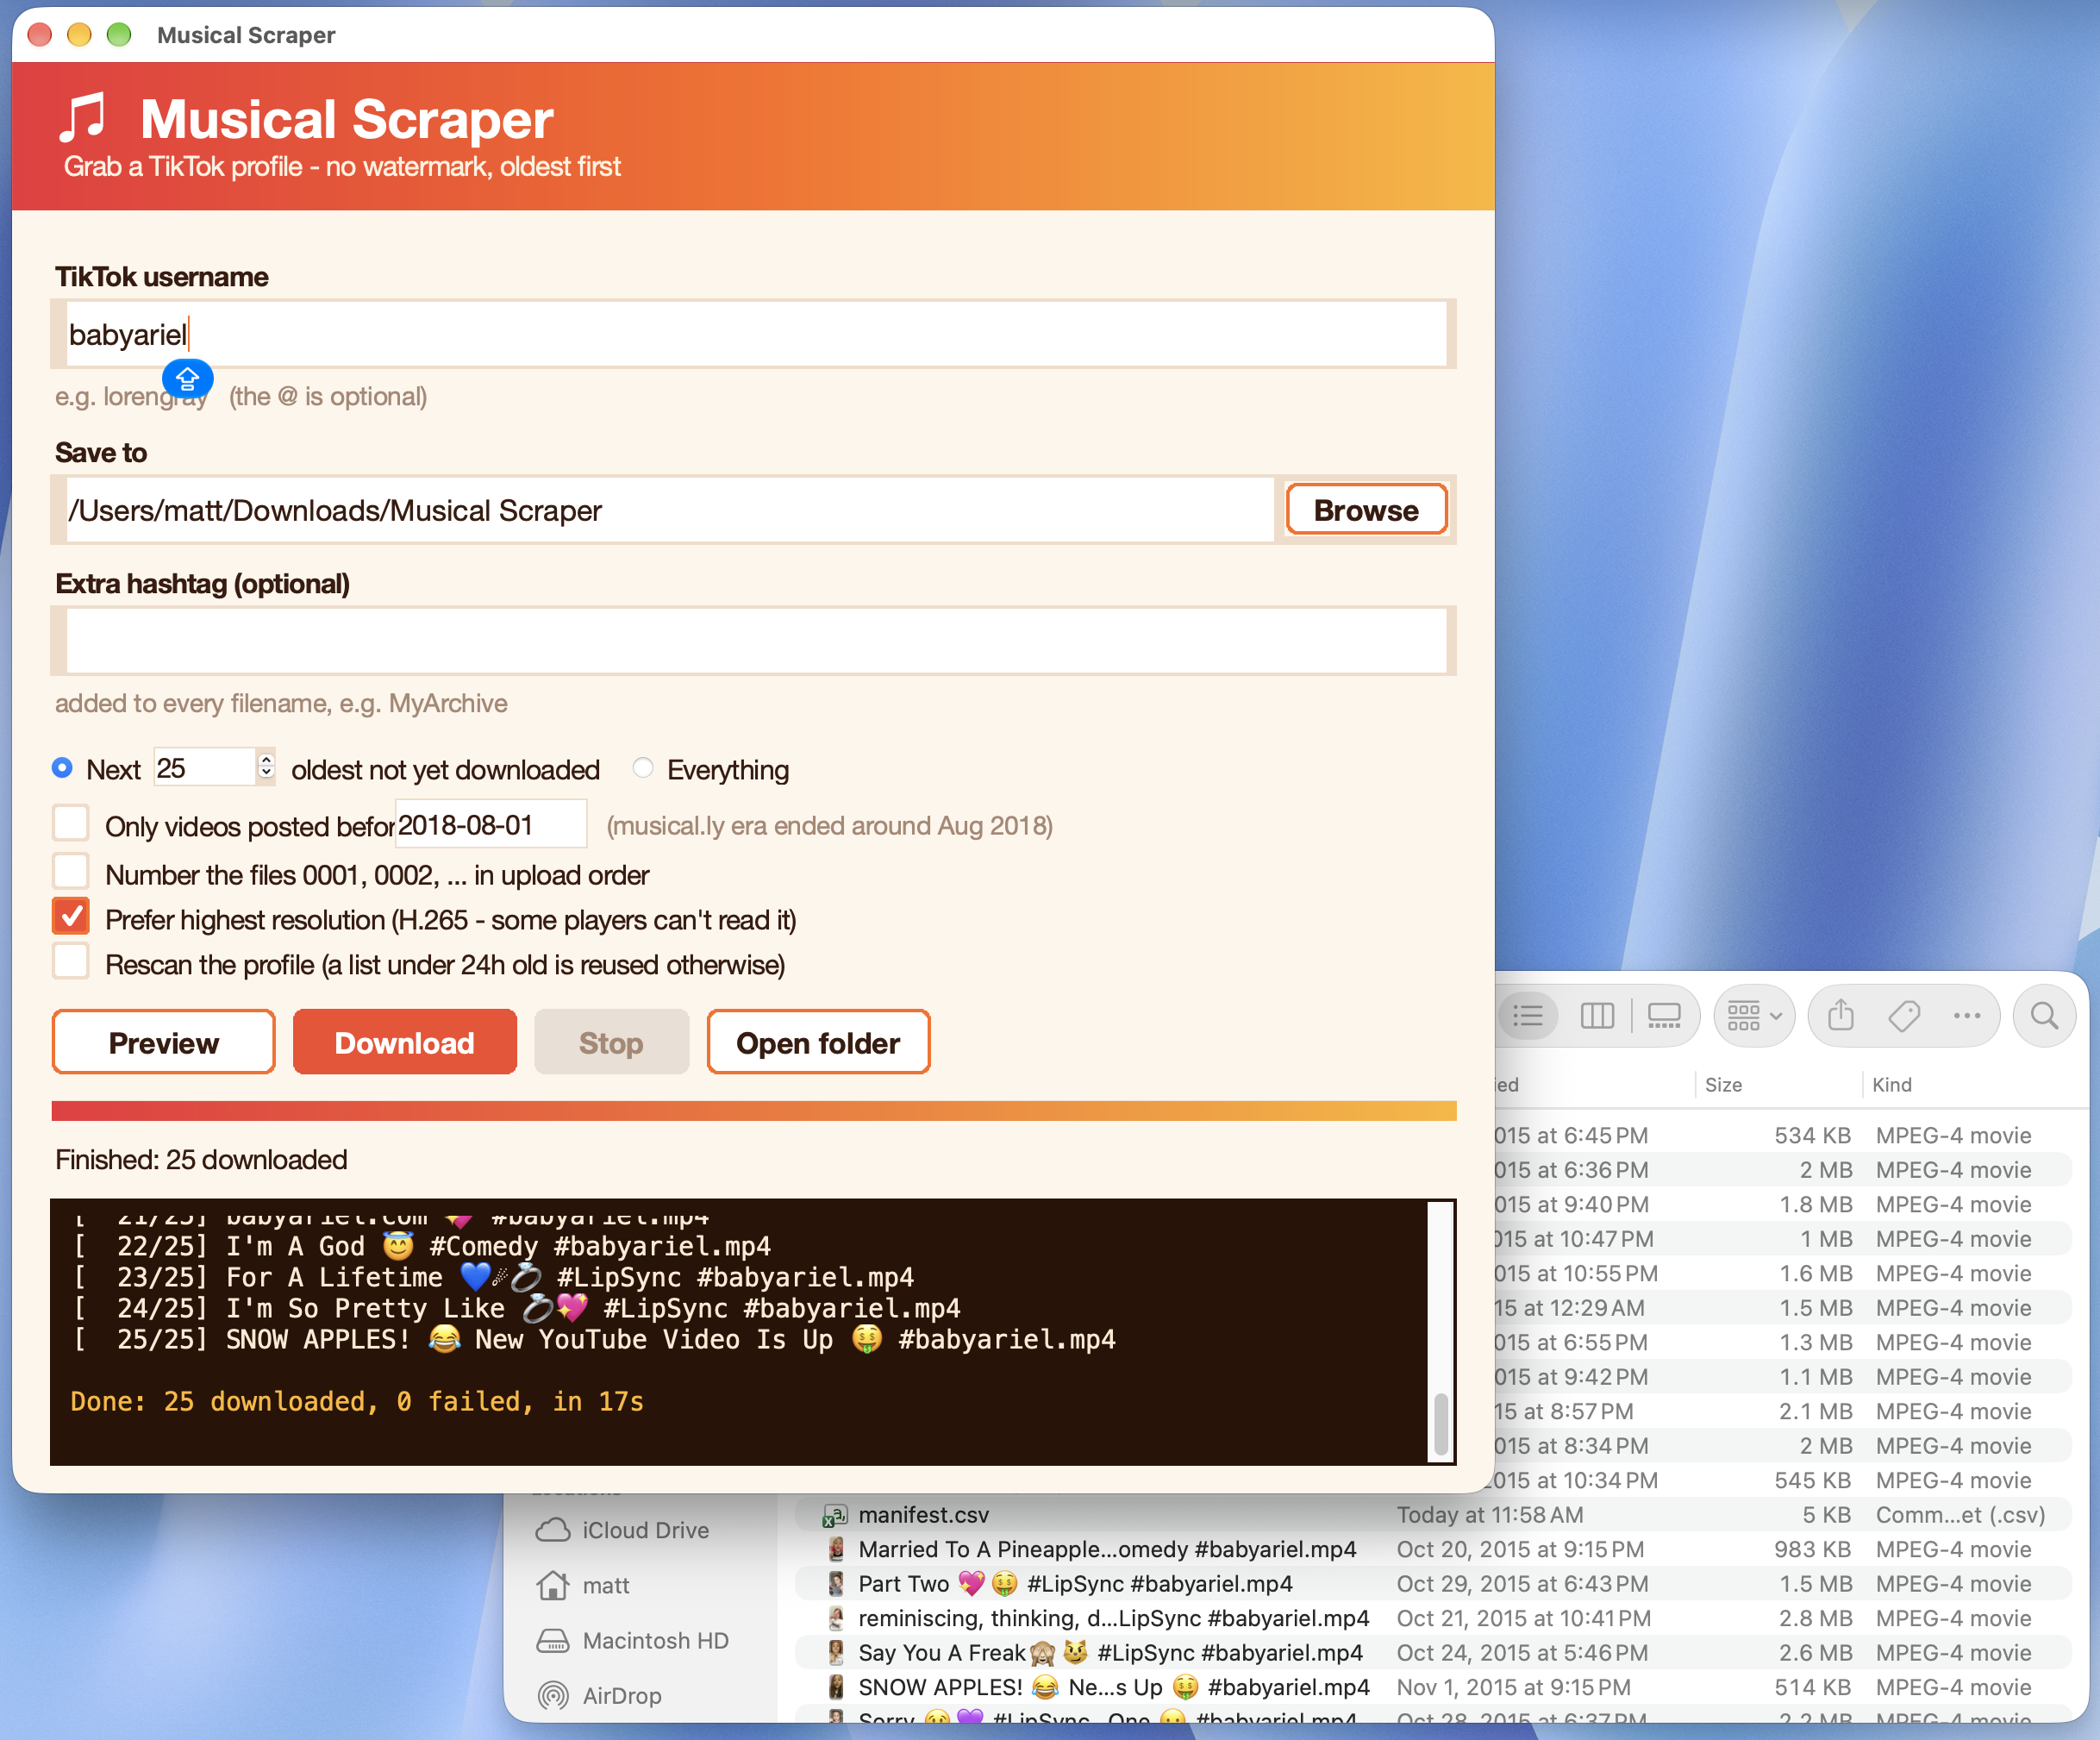This screenshot has width=2100, height=1740.
Task: Click into the TikTok username field
Action: [755, 334]
